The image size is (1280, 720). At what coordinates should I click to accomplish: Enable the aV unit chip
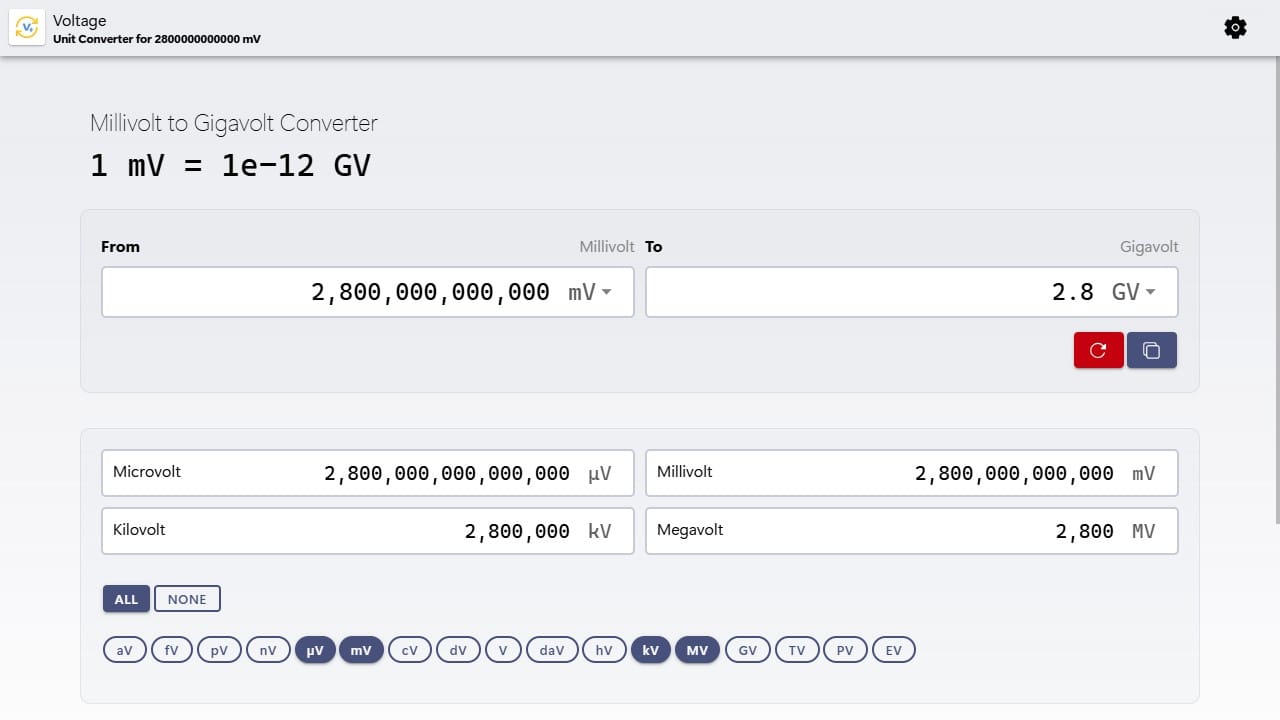(124, 649)
